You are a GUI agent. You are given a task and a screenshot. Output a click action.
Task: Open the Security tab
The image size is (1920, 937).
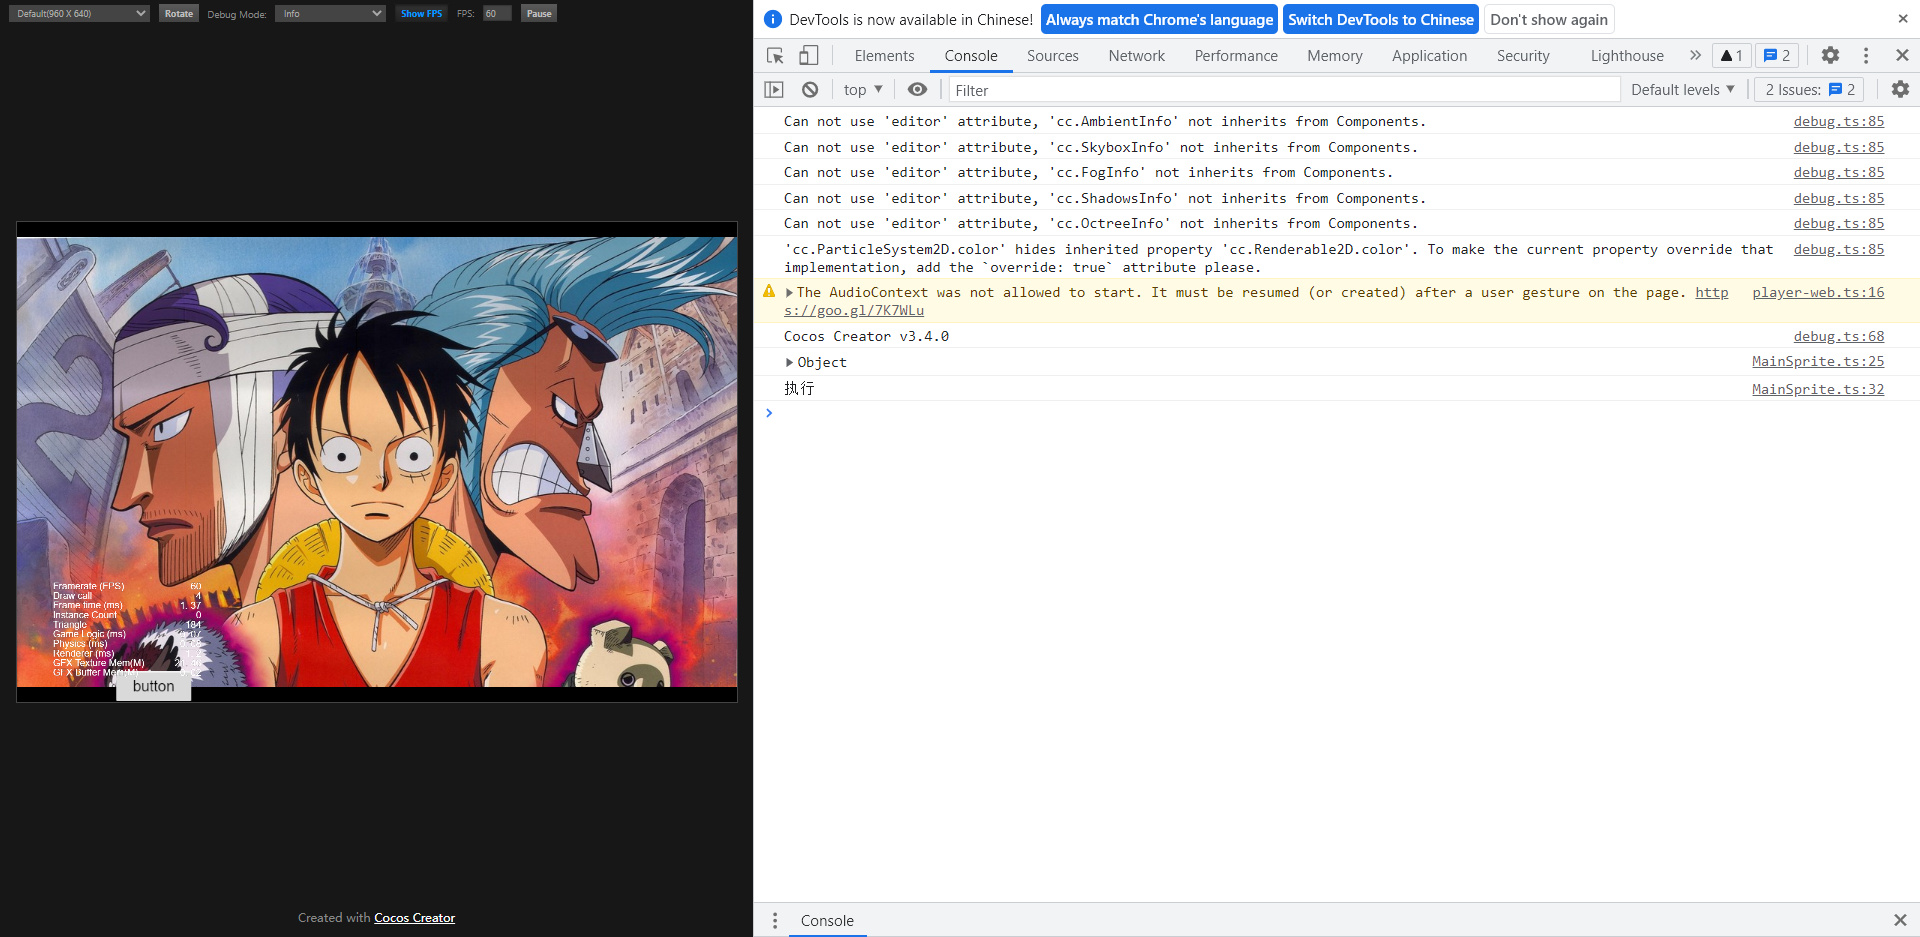(x=1523, y=56)
